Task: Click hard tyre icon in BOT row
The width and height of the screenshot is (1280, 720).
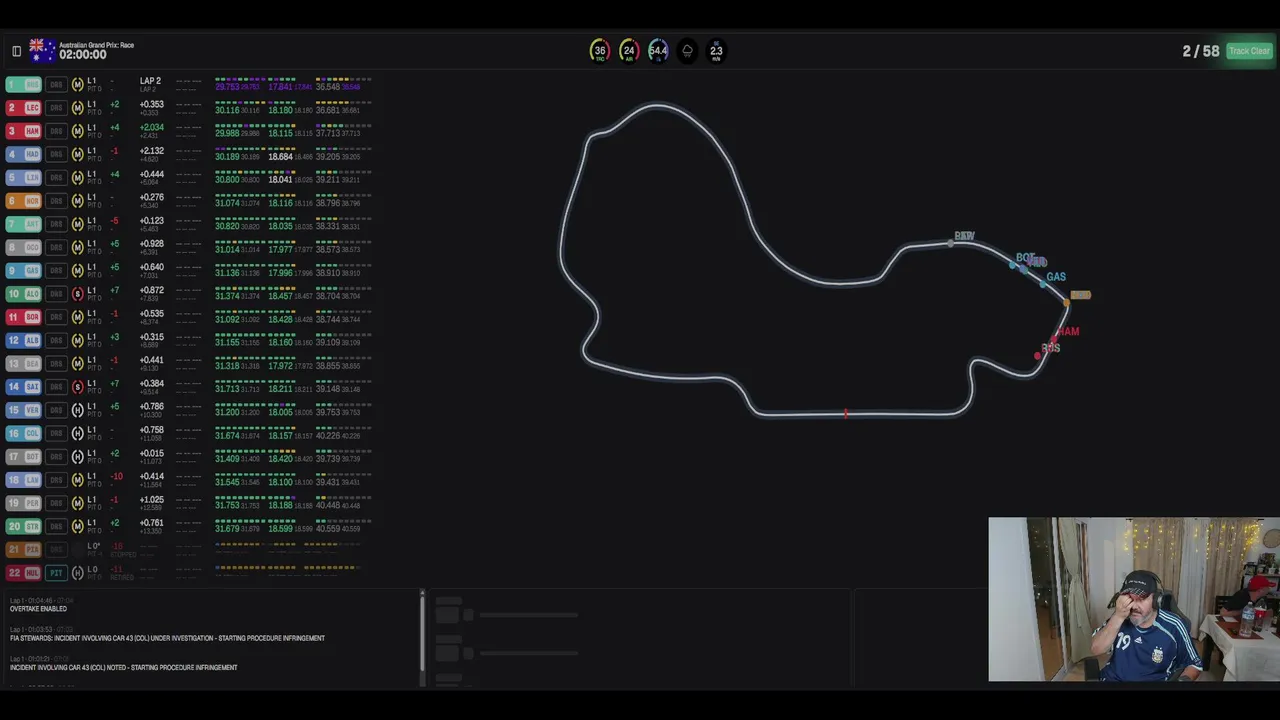Action: point(78,456)
